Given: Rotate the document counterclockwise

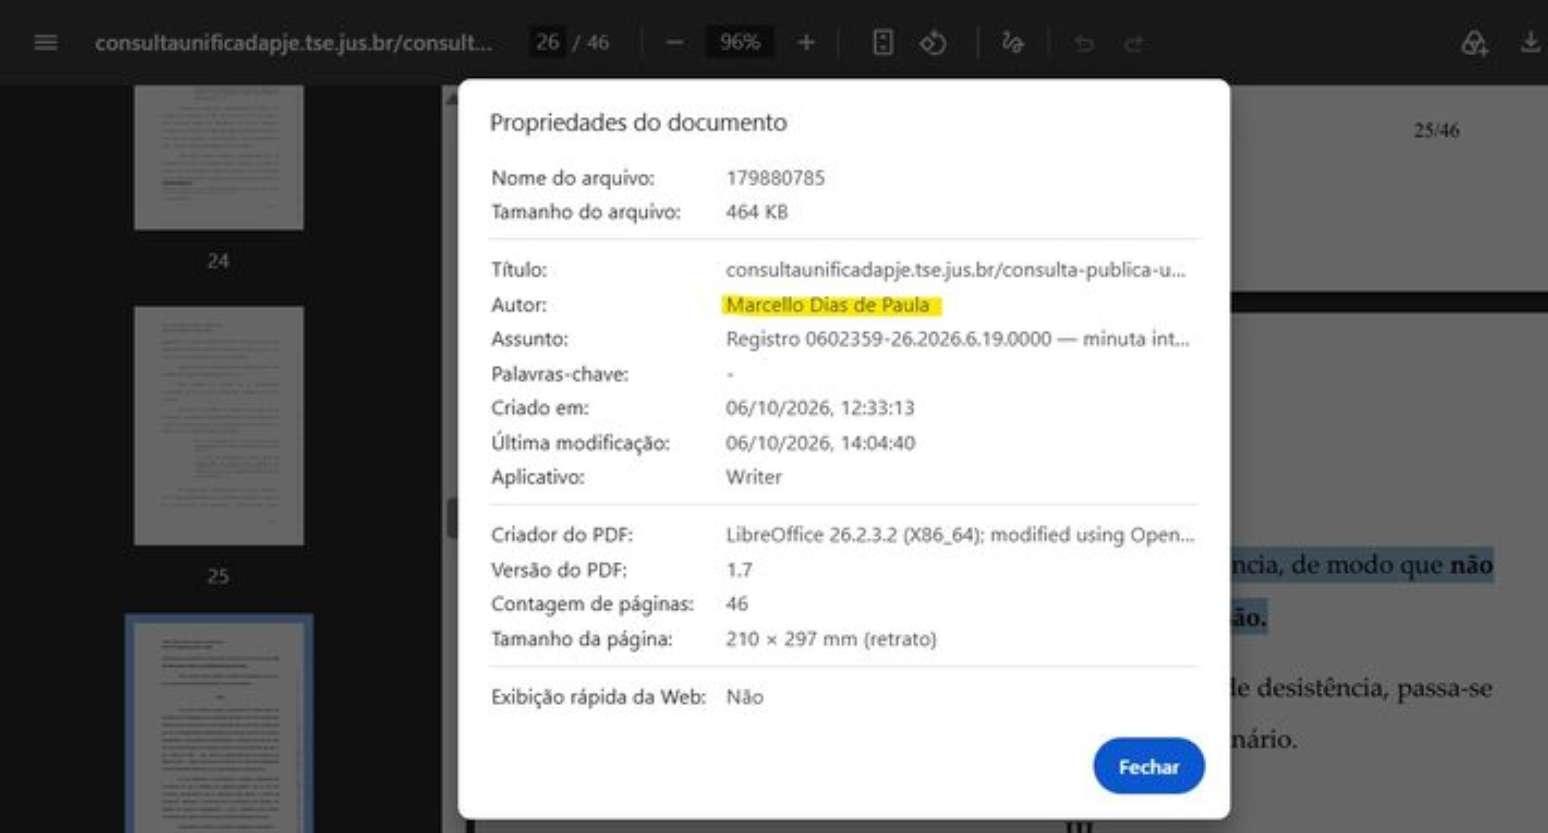Looking at the screenshot, I should (x=933, y=43).
